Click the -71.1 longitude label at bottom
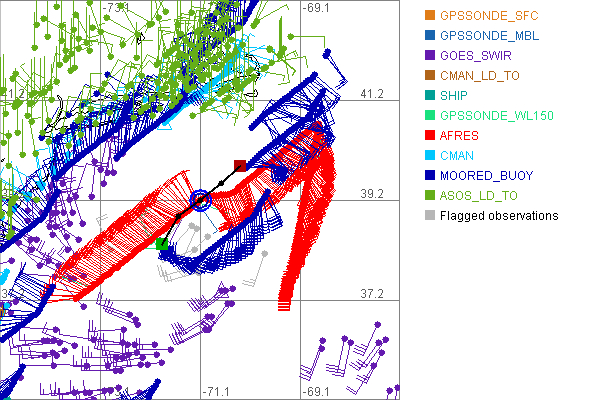600x400 pixels. 217,391
